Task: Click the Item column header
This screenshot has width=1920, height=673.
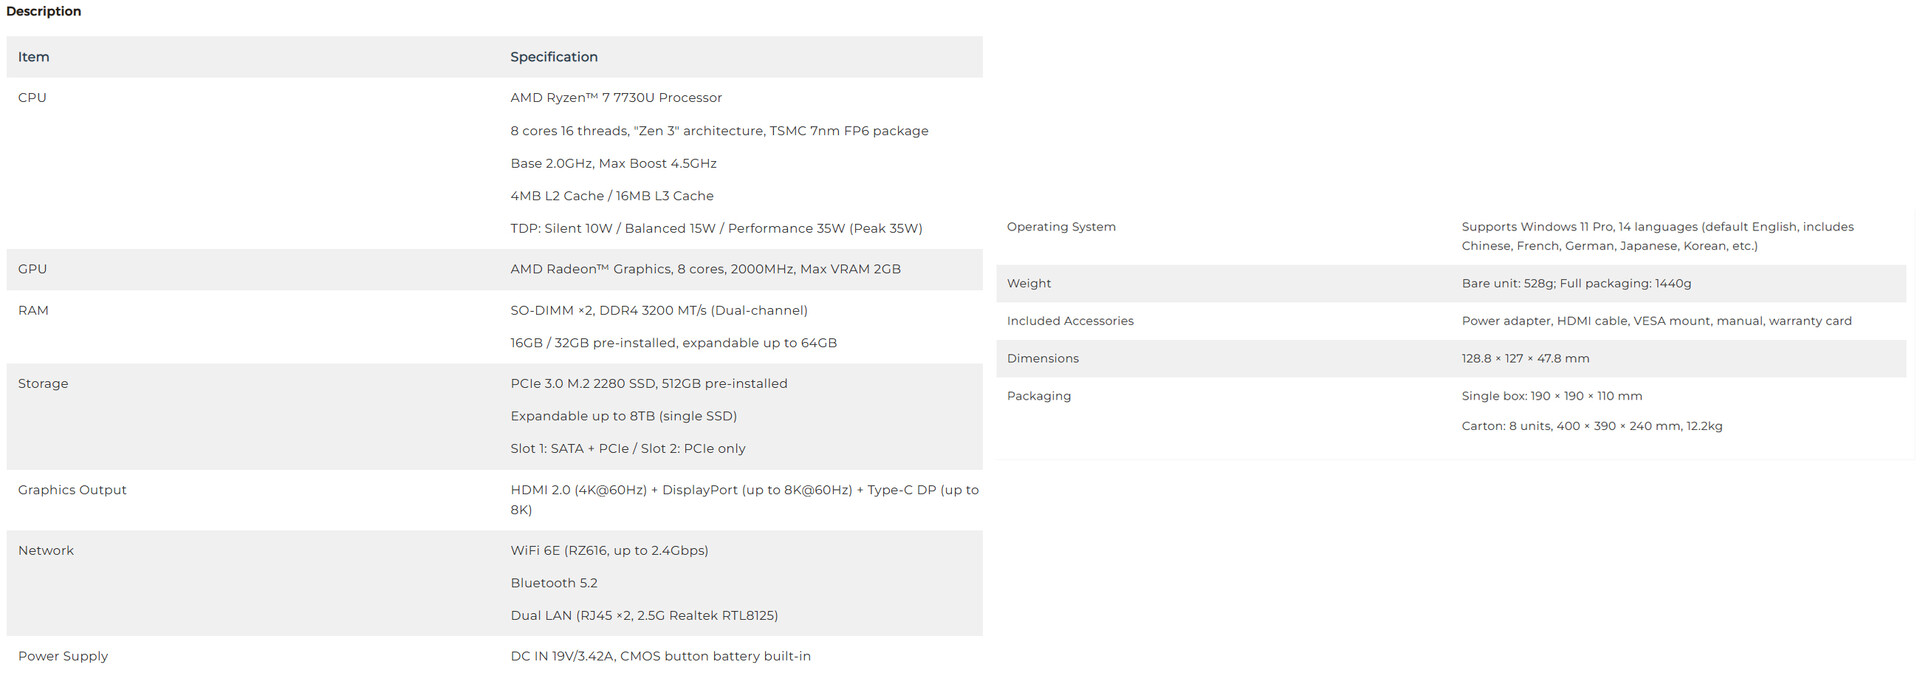Action: coord(33,57)
